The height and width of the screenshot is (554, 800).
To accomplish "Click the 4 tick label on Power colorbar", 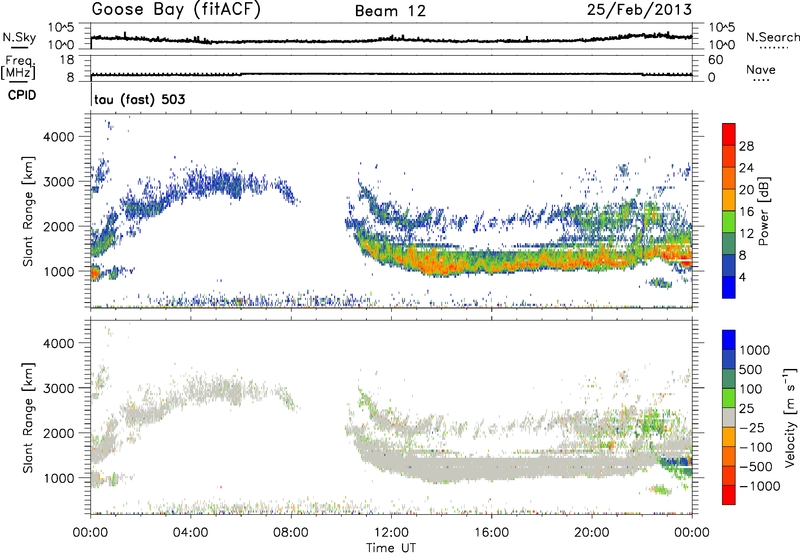I will coord(742,277).
